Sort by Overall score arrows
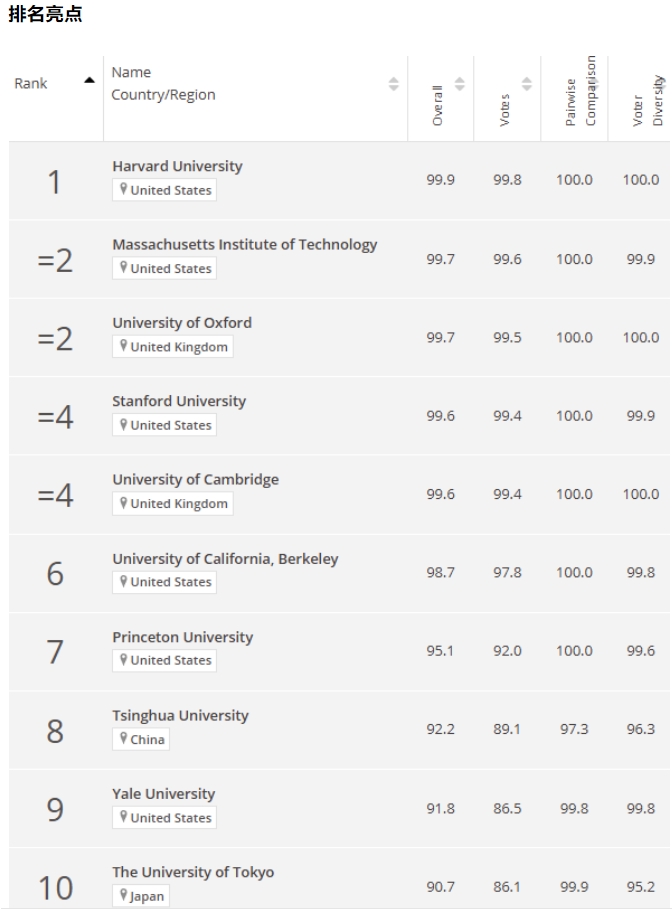The image size is (672, 910). pos(460,84)
